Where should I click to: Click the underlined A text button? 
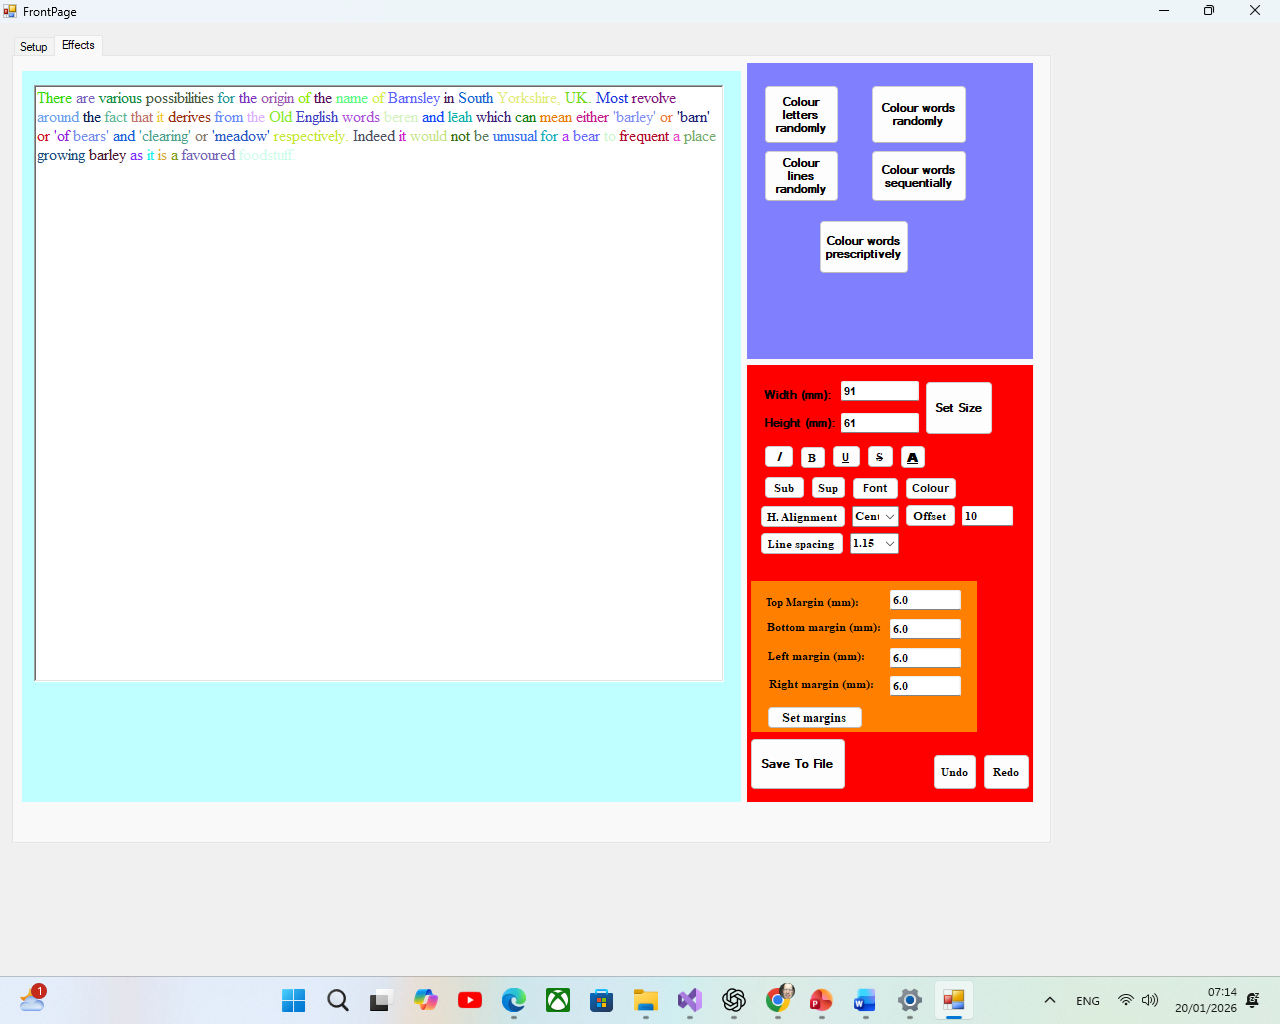point(912,457)
